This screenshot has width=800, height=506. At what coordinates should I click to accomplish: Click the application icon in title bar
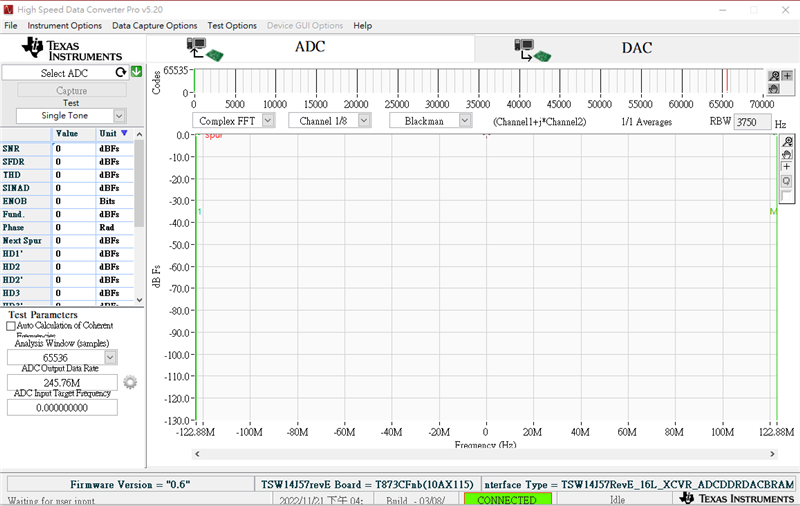(x=8, y=10)
